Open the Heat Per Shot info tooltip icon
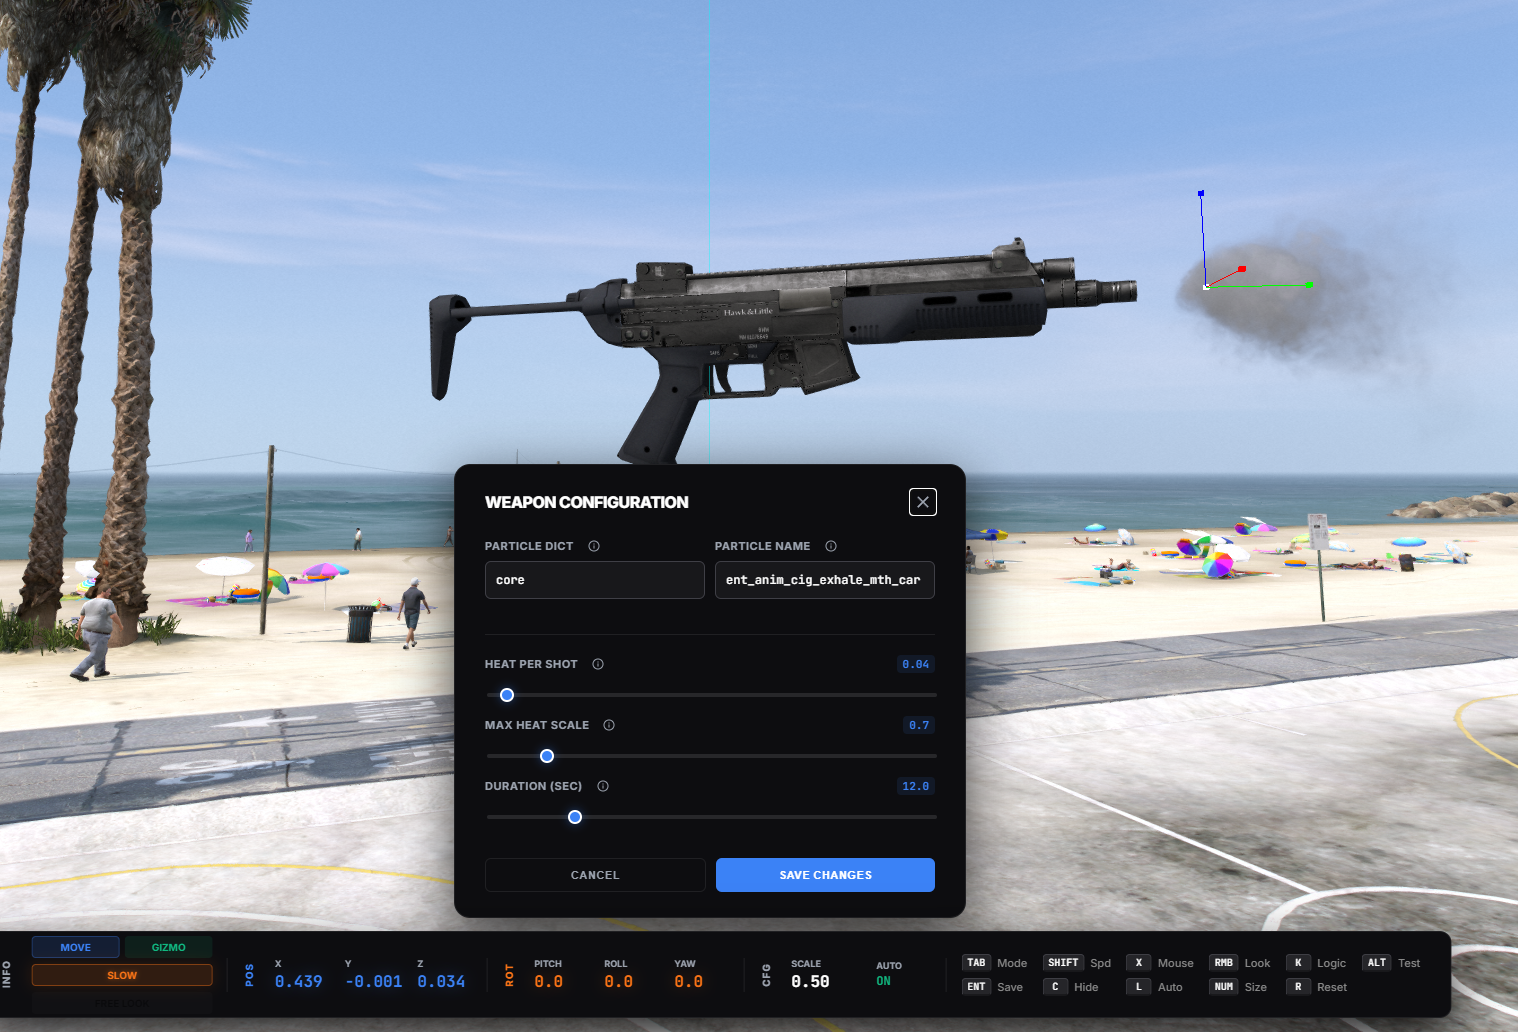 click(598, 663)
